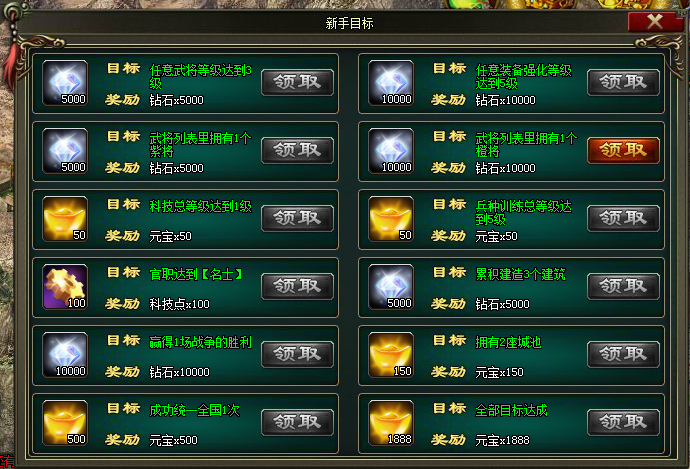Click 领取 button for 累积建造3个建筑
690x469 pixels.
tap(623, 286)
